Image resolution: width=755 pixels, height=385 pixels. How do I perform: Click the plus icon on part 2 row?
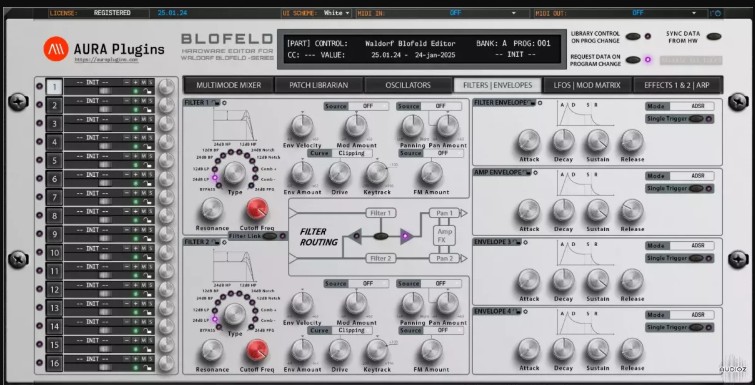click(135, 101)
